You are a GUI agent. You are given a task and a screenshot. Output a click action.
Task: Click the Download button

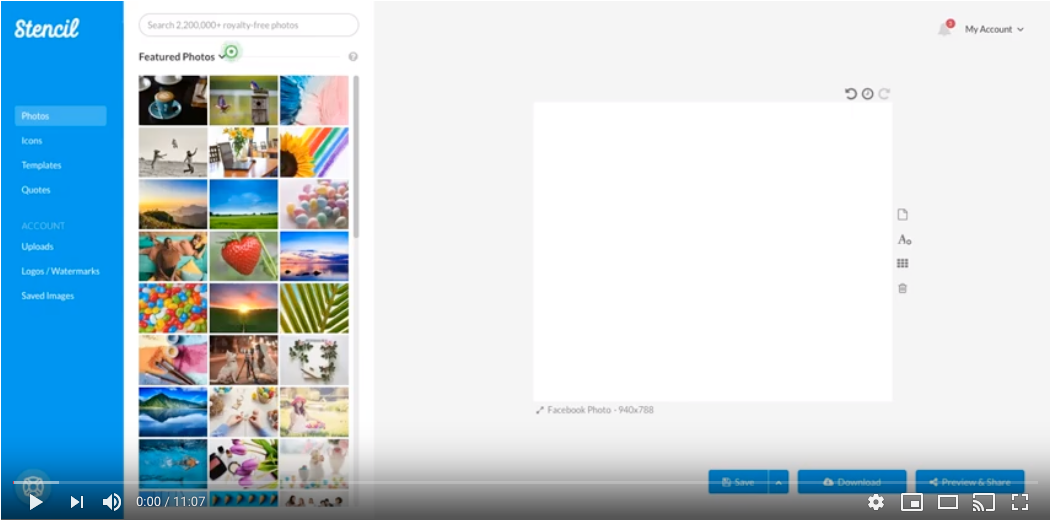(852, 482)
